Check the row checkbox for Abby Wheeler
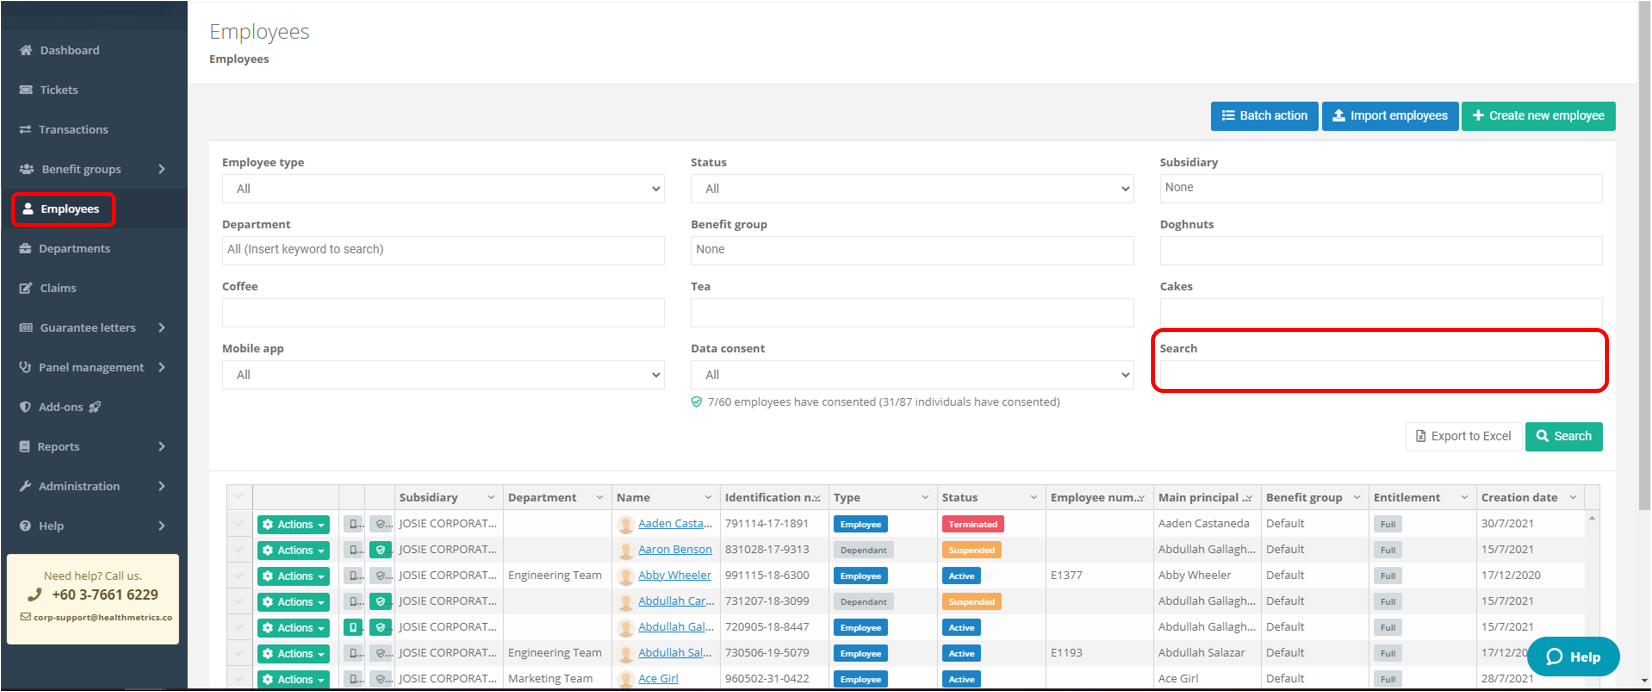 click(x=239, y=576)
